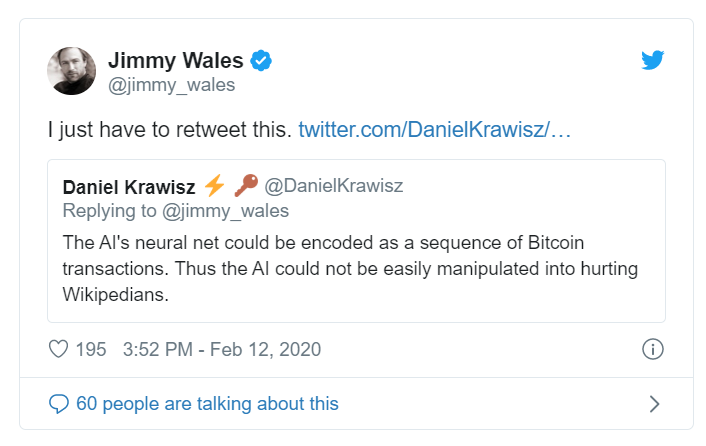The image size is (706, 446).
Task: Visit the @jimmy_wales handle under the name
Action: click(x=171, y=85)
